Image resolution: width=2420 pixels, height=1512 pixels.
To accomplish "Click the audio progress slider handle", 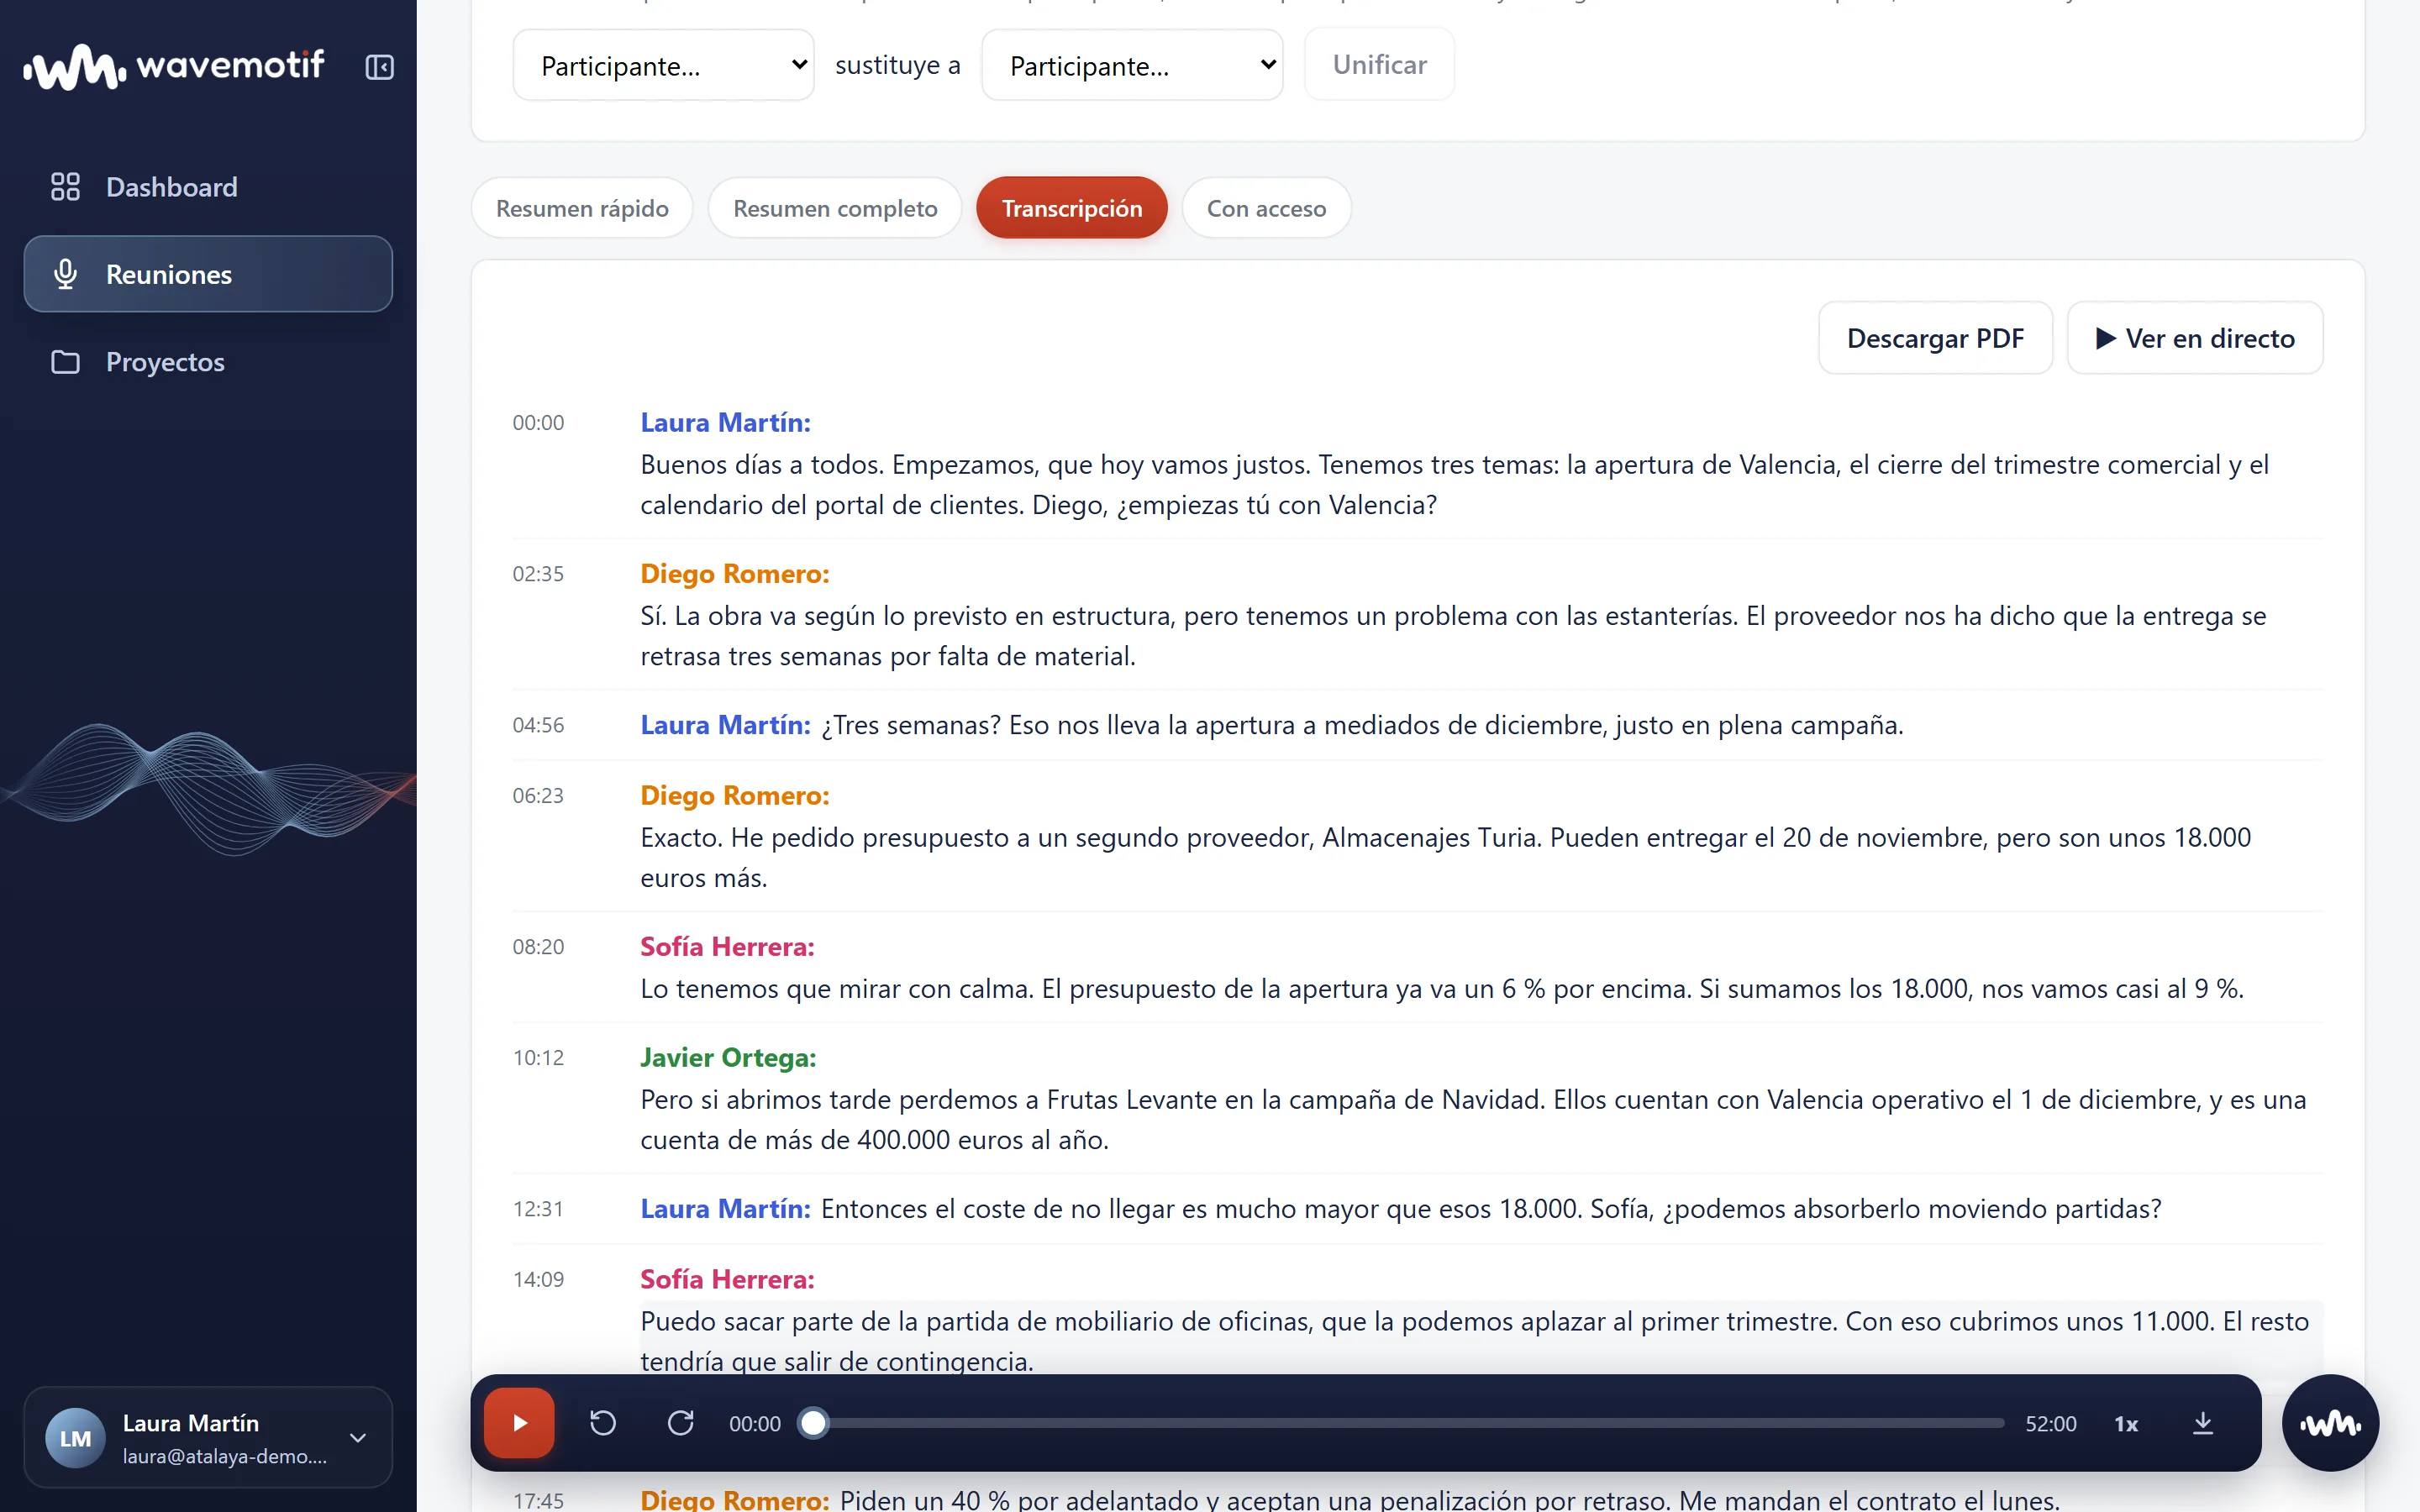I will coord(814,1422).
